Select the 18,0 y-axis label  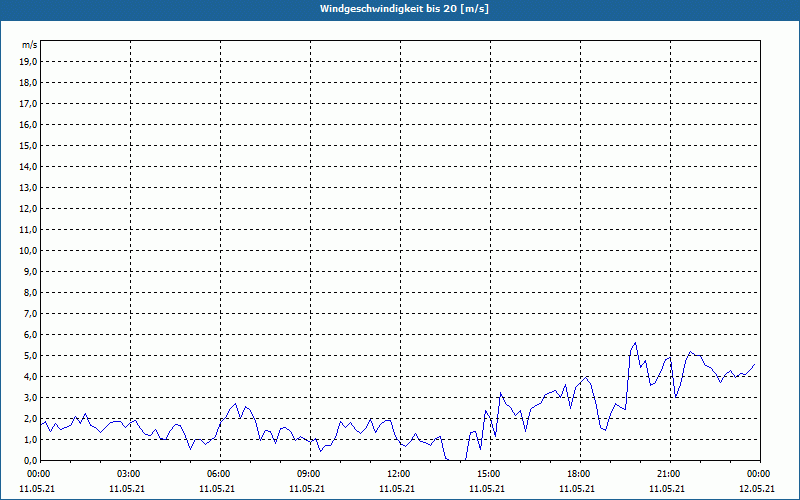coord(29,83)
